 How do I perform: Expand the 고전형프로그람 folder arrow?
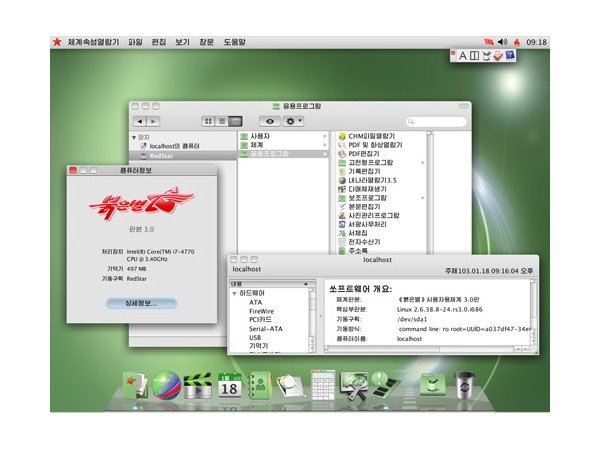[422, 163]
